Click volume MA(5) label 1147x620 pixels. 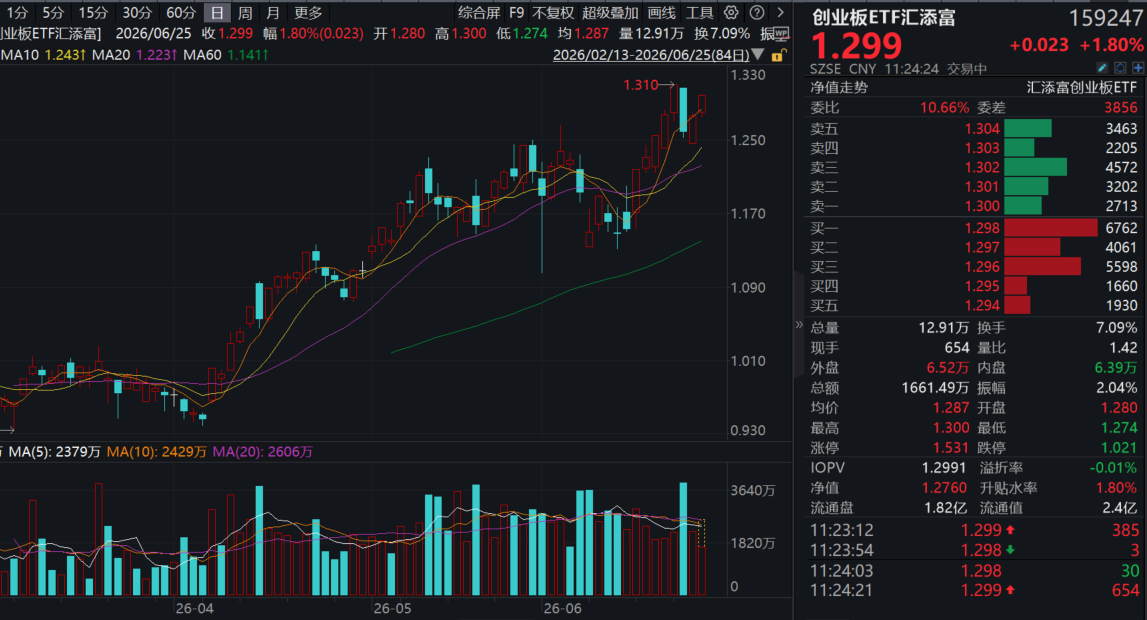click(x=54, y=452)
